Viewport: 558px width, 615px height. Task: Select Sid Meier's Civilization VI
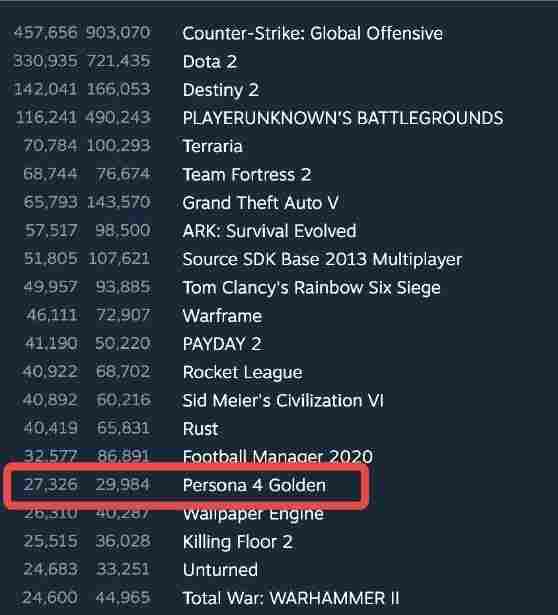click(283, 400)
